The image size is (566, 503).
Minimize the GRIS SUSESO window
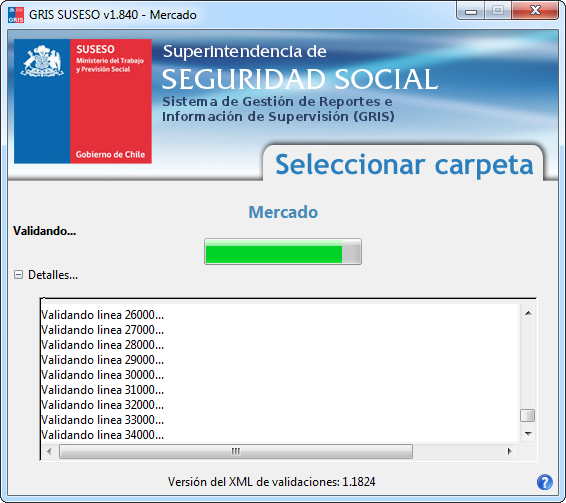click(471, 12)
